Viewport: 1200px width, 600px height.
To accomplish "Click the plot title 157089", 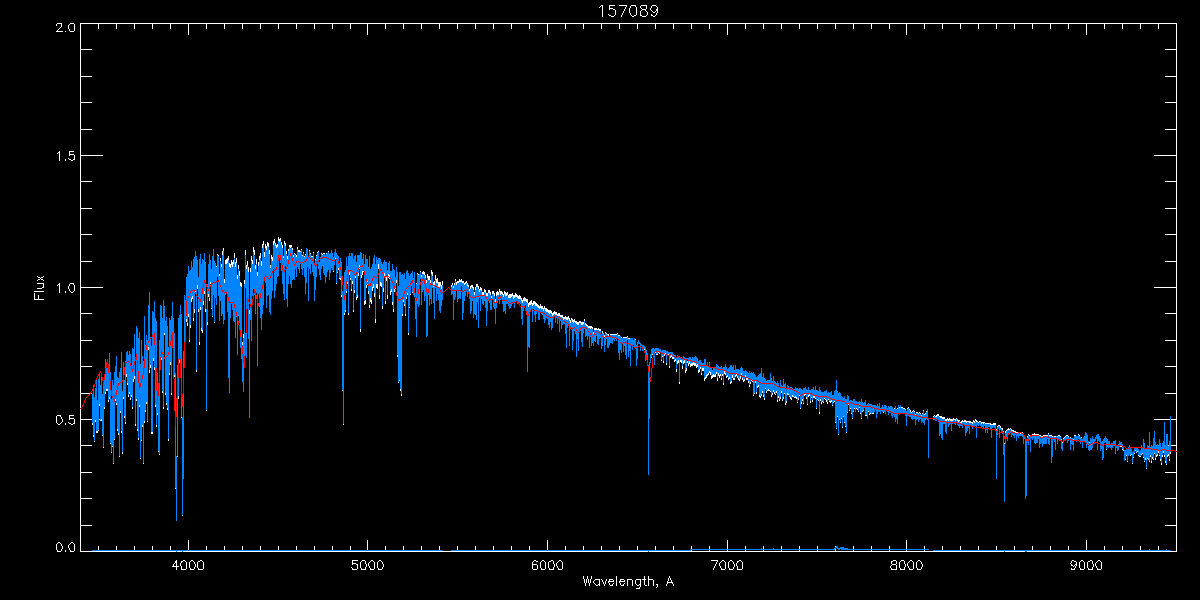I will 628,11.
